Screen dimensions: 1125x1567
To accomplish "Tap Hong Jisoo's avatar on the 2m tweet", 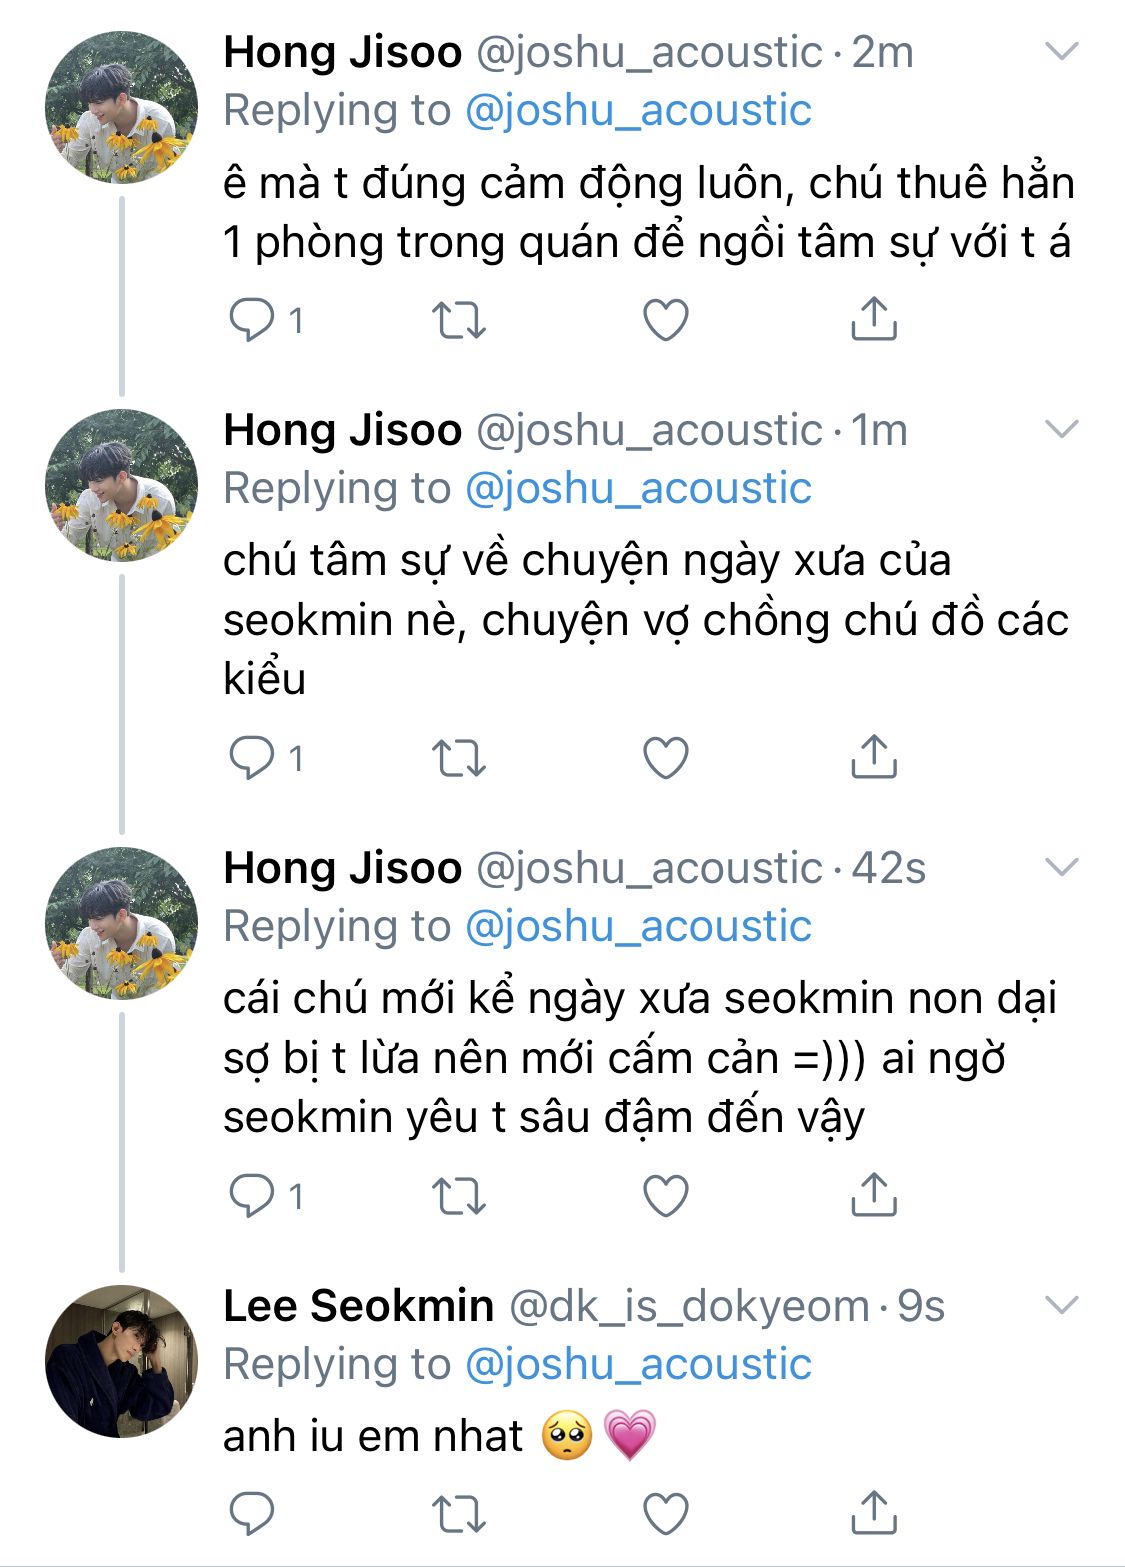I will click(121, 107).
